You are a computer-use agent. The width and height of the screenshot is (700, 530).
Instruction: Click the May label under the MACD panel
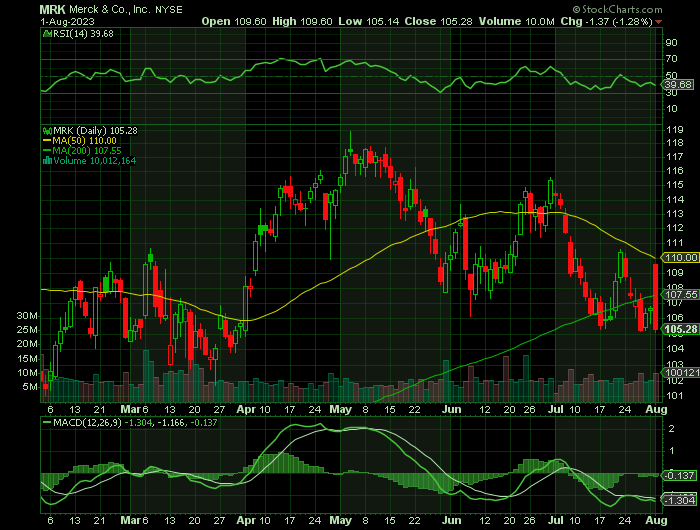tap(341, 520)
